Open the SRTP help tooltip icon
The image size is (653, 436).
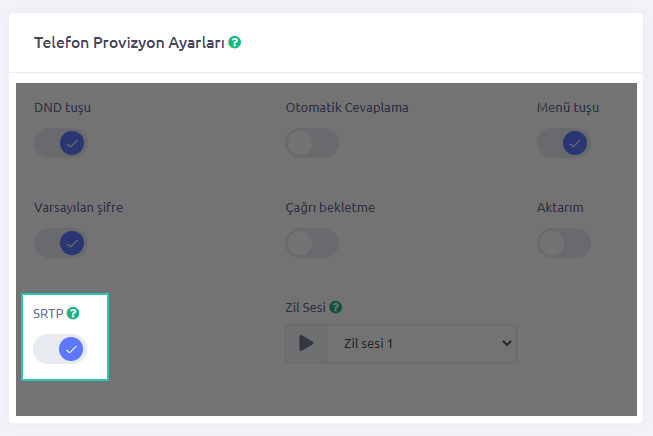tap(73, 313)
